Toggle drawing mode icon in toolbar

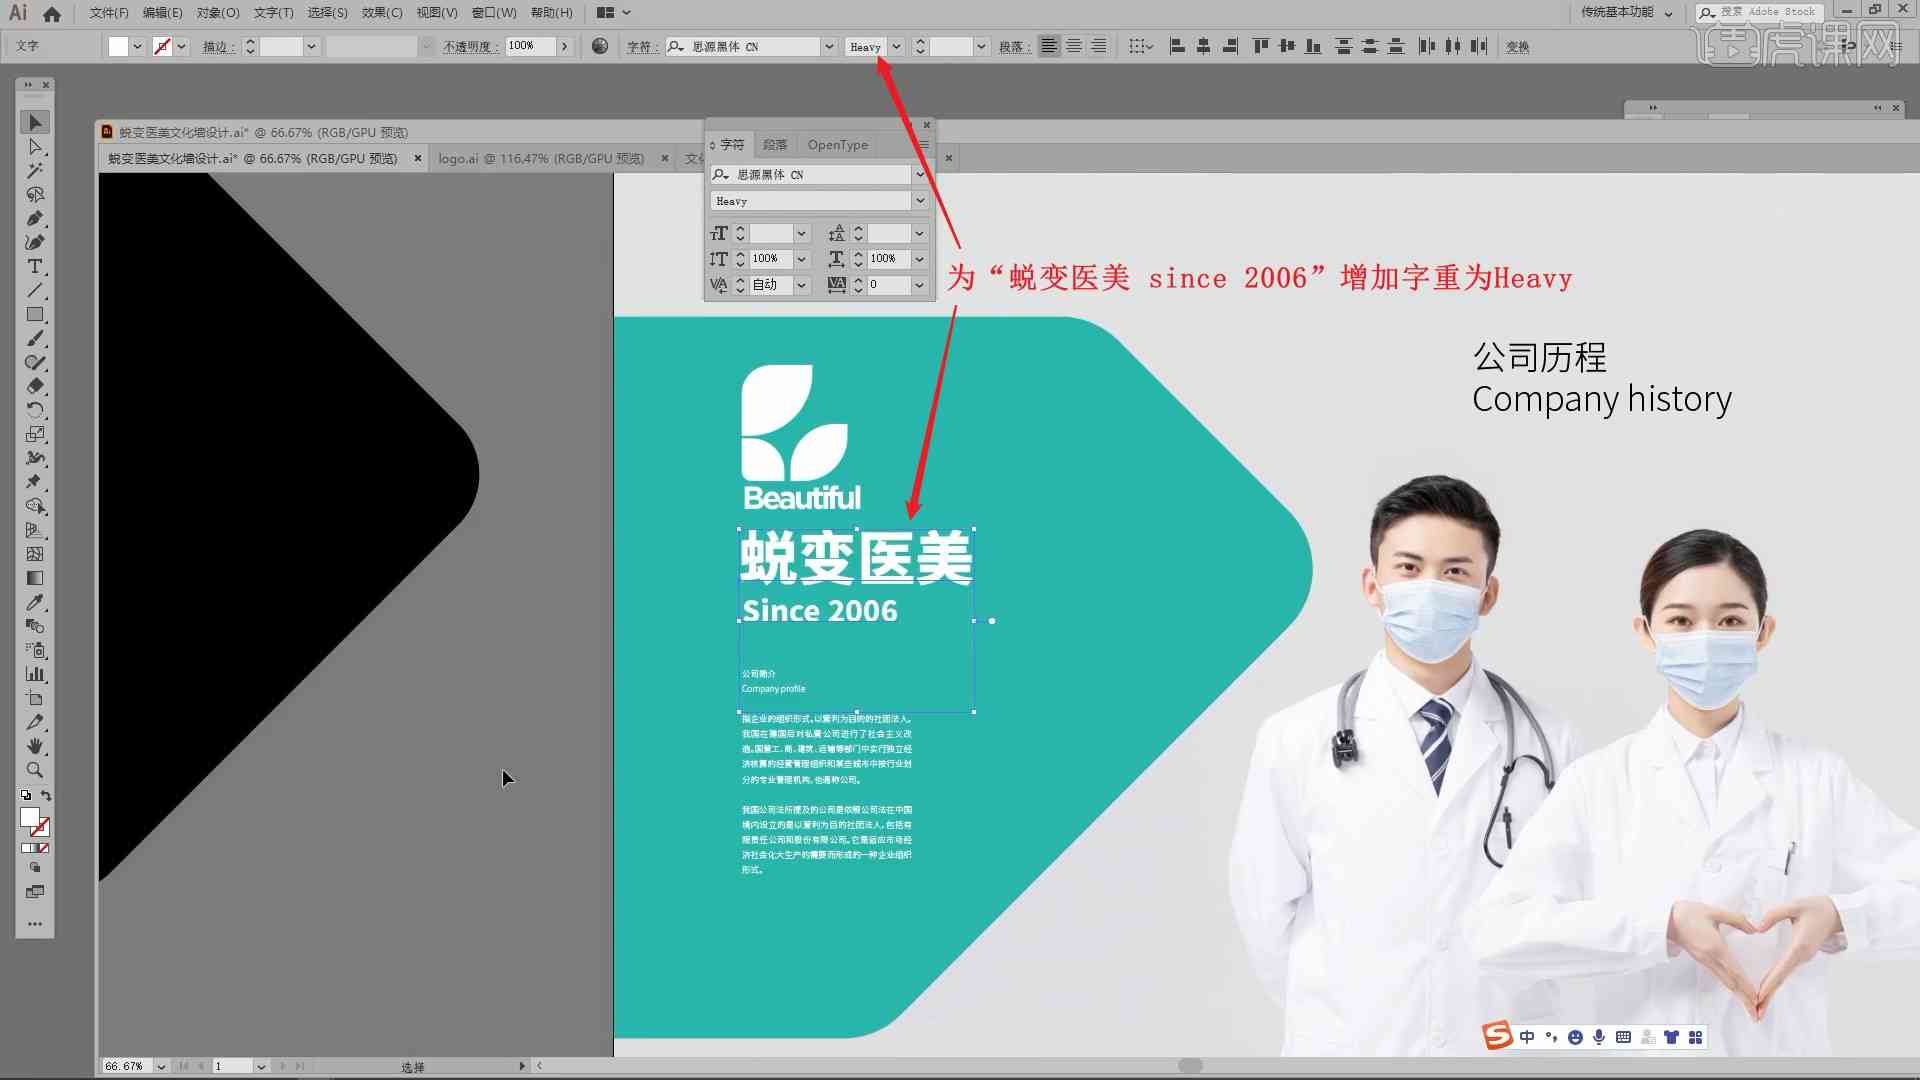tap(35, 868)
